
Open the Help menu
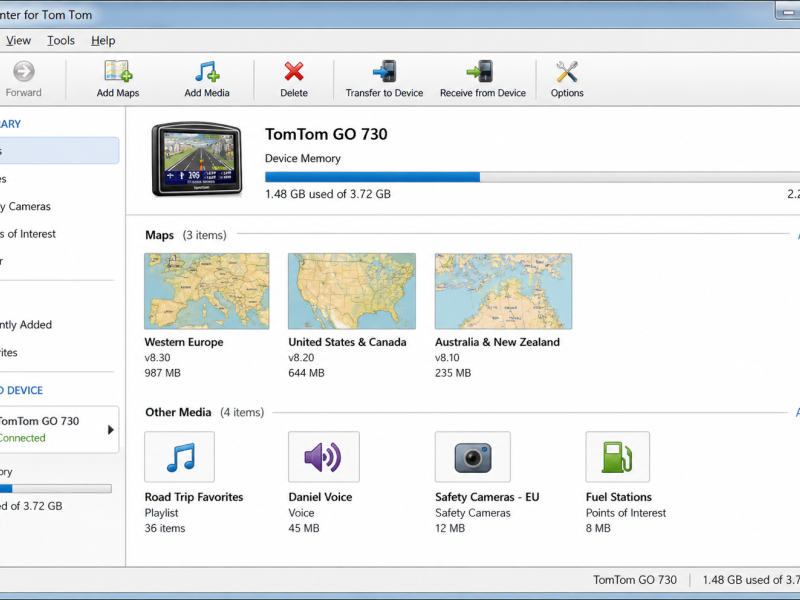point(103,40)
